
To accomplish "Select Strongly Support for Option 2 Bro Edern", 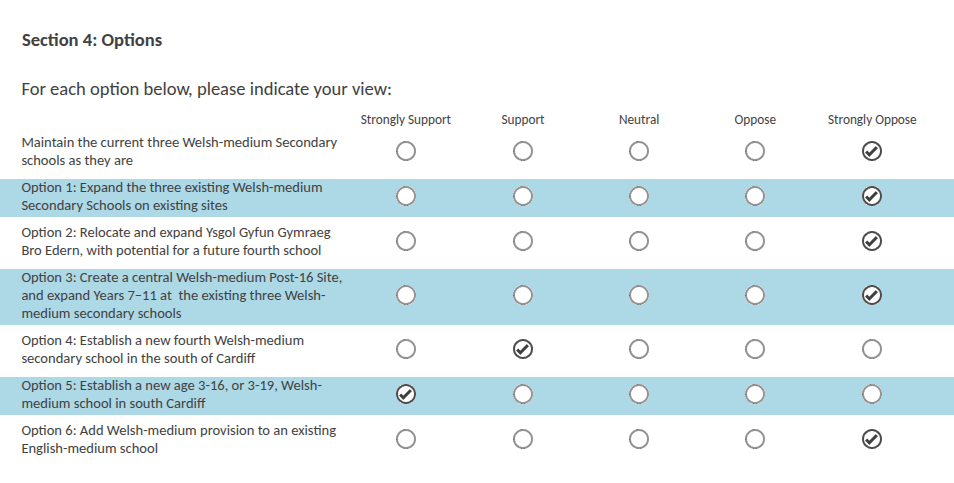I will [406, 241].
